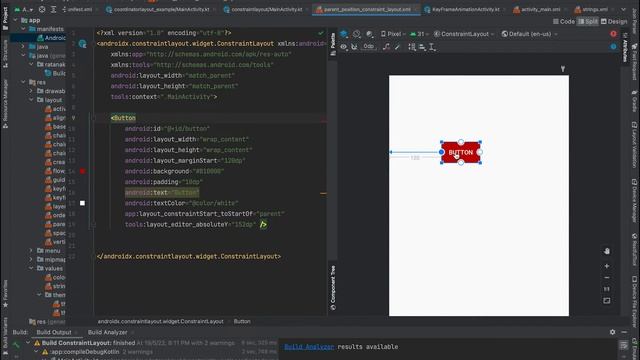Open the Component Tree side panel
The width and height of the screenshot is (640, 360).
pyautogui.click(x=333, y=288)
